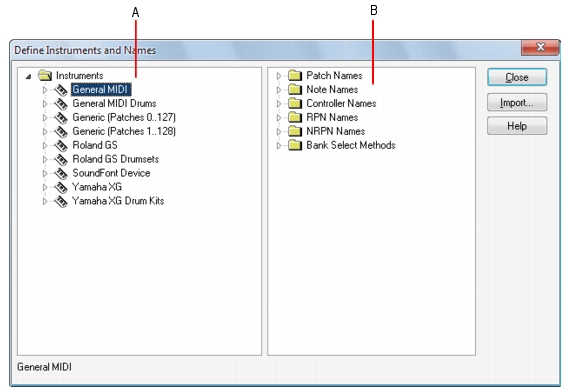Expand the RPN Names folder
Image resolution: width=571 pixels, height=392 pixels.
pyautogui.click(x=279, y=117)
